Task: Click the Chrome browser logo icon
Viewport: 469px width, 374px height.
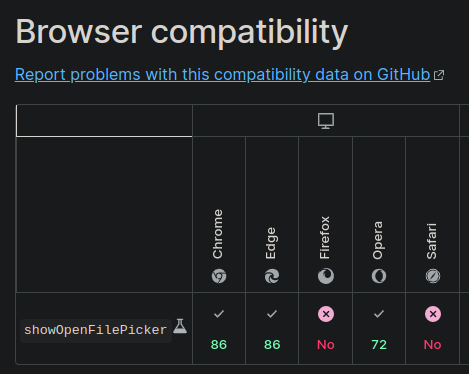Action: pyautogui.click(x=219, y=276)
